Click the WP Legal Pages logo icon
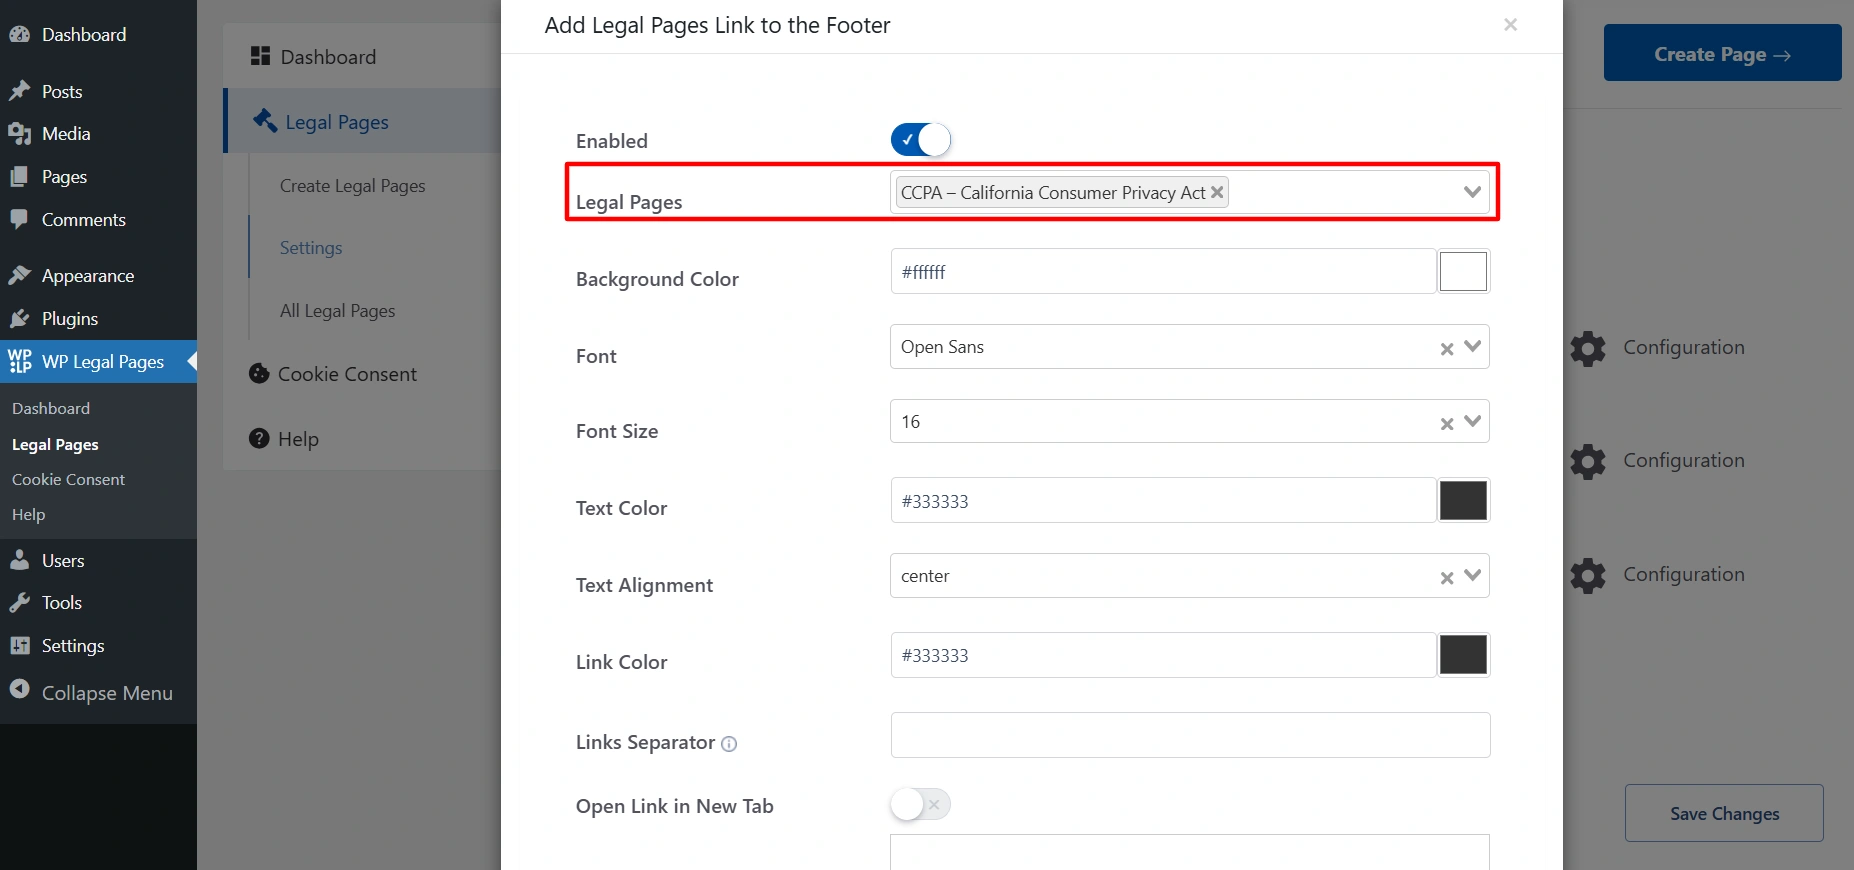This screenshot has height=870, width=1854. [x=20, y=361]
